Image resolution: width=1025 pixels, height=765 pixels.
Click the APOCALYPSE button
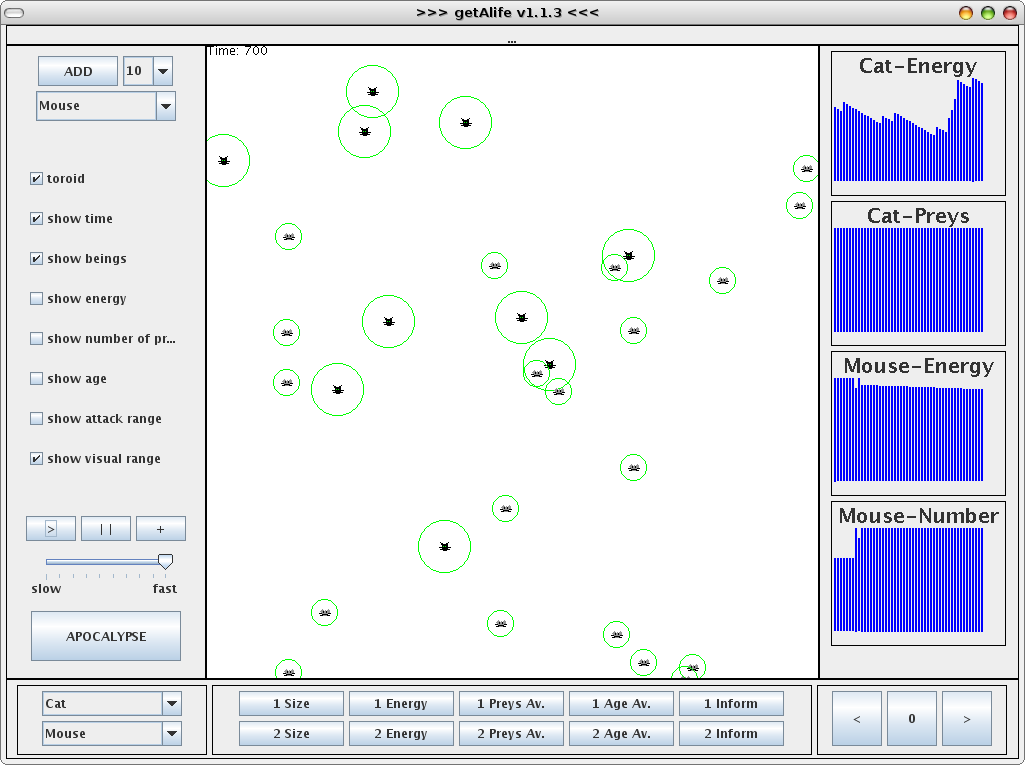[106, 636]
